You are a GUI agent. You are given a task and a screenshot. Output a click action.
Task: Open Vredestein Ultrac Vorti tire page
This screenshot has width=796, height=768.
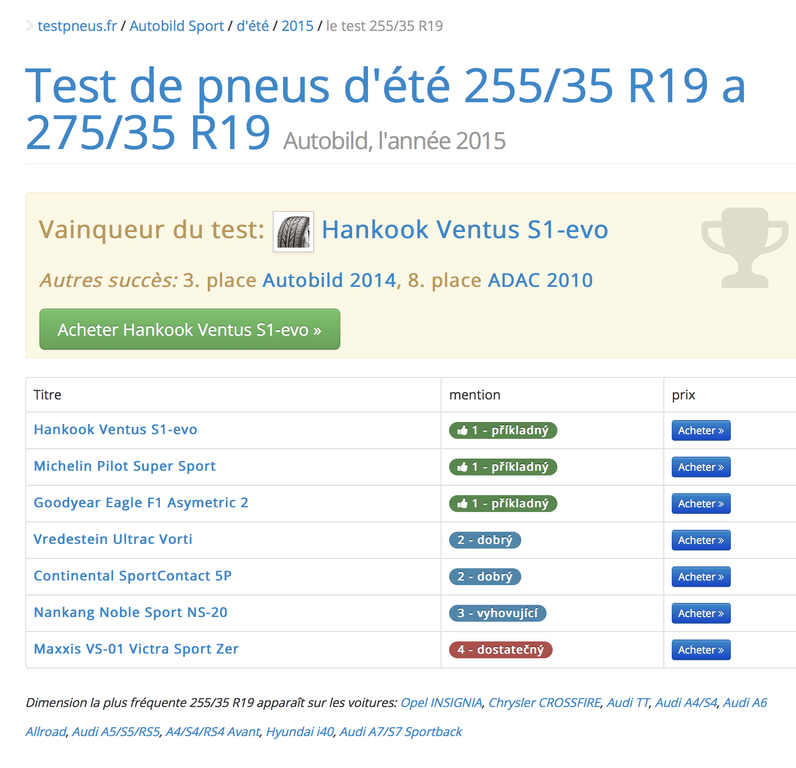113,539
